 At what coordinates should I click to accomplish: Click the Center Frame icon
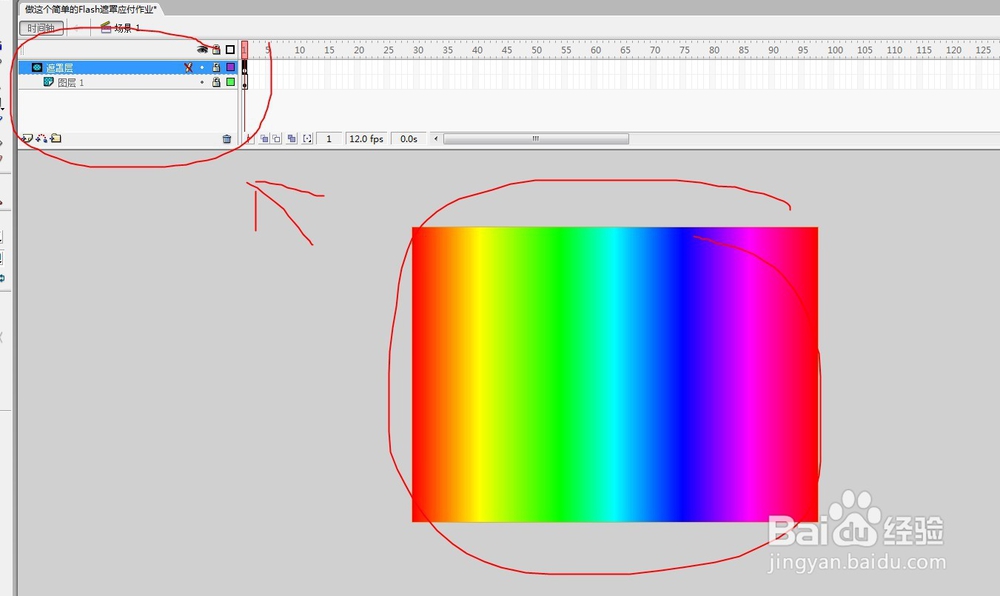(249, 138)
